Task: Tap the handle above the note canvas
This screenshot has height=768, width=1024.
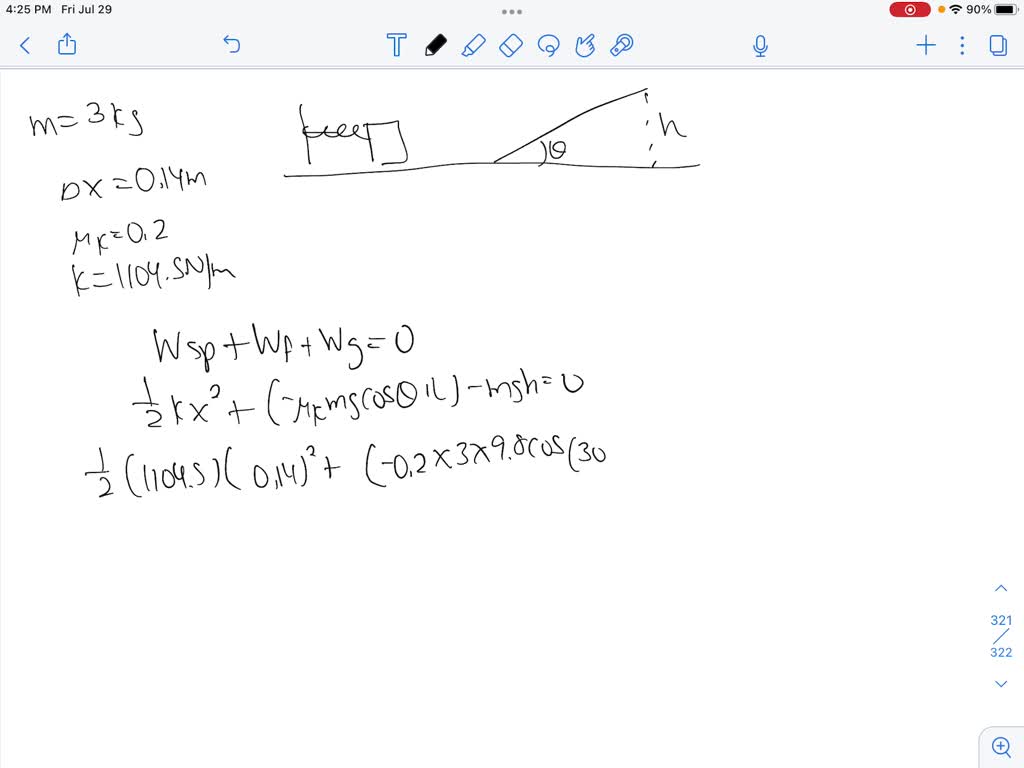Action: click(512, 11)
